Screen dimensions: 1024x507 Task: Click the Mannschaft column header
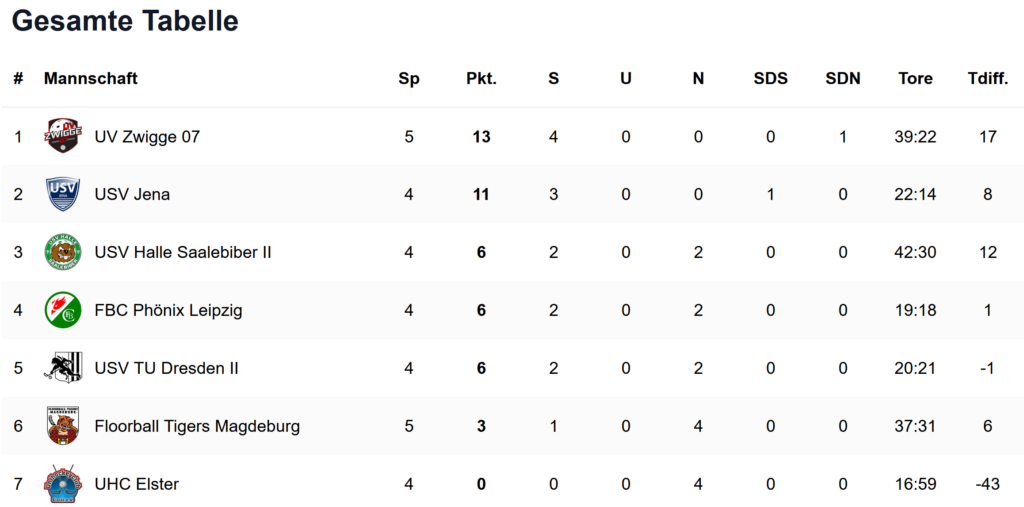[91, 79]
